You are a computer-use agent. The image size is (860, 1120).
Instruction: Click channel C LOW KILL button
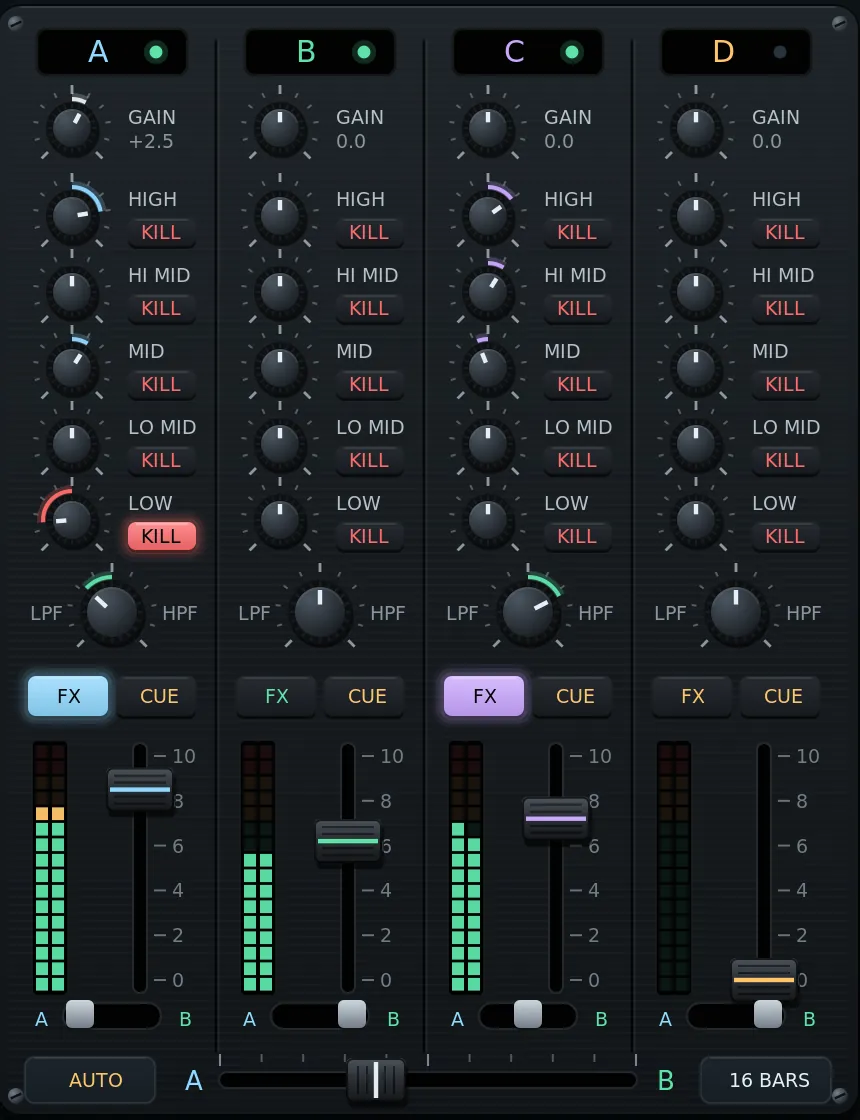[x=577, y=536]
